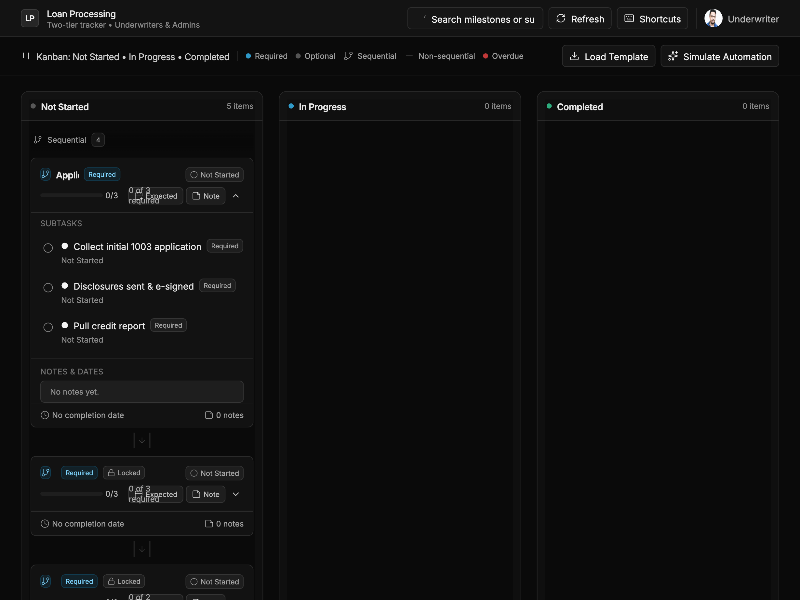Click the Sequential branch icon on the Application card
800x600 pixels.
click(x=46, y=174)
